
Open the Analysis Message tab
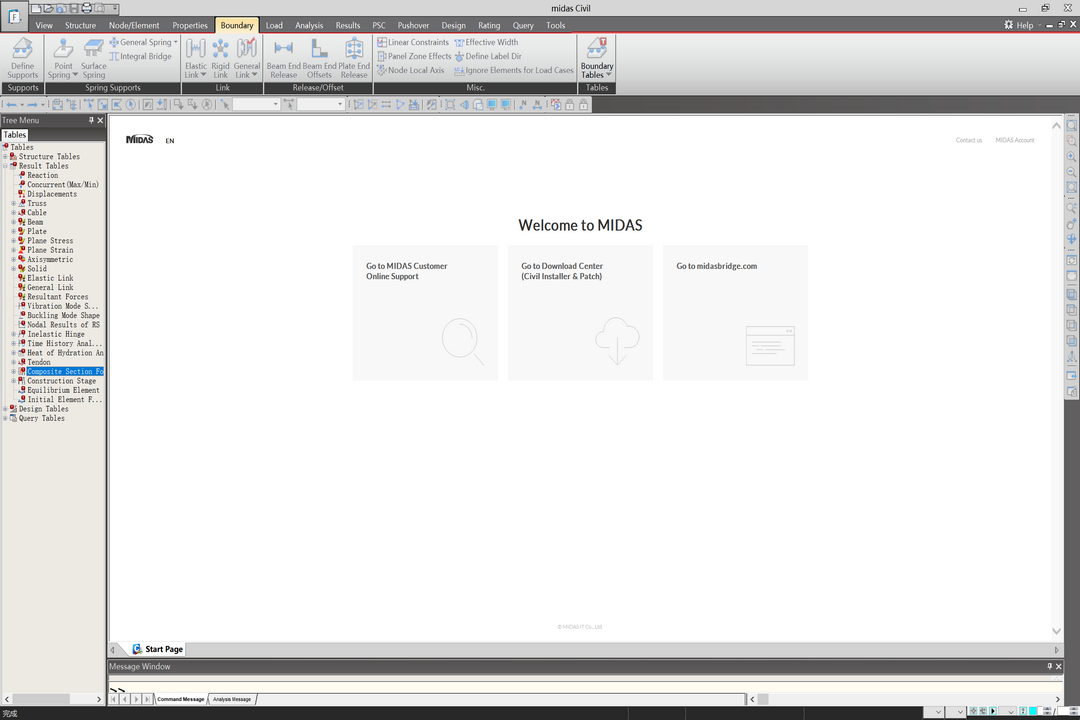(x=232, y=699)
